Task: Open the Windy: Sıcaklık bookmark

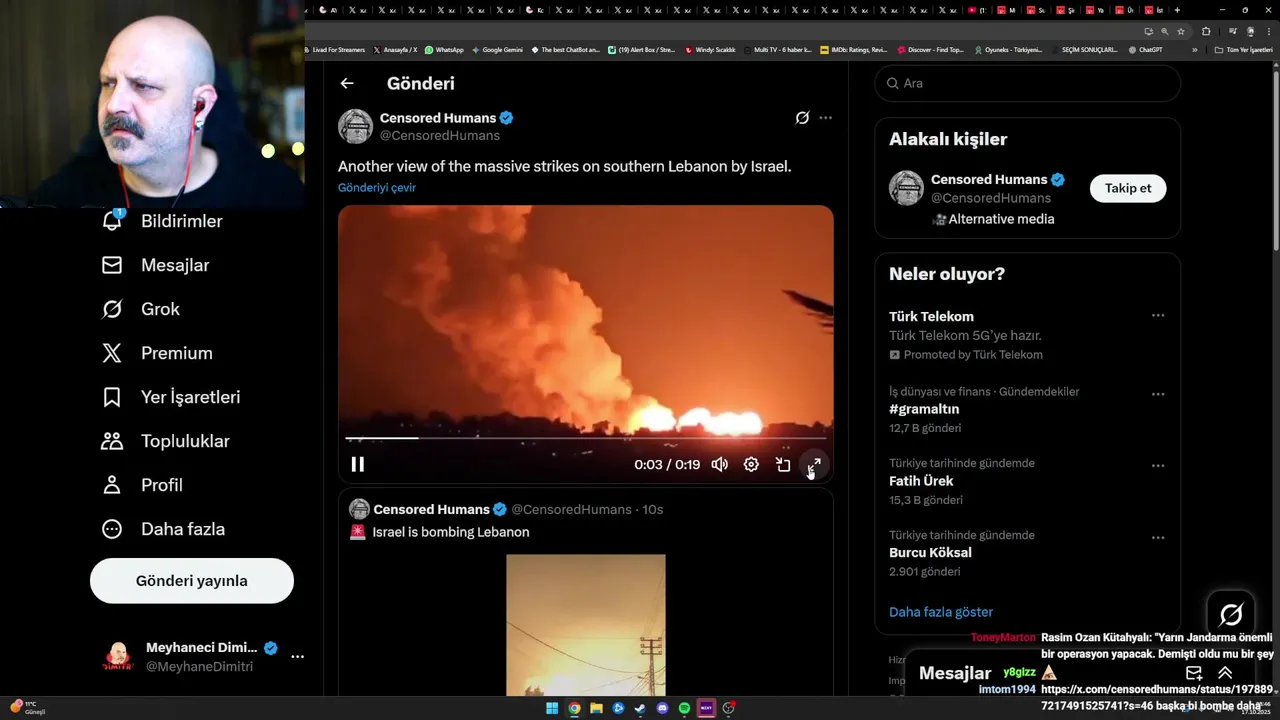Action: [x=710, y=49]
